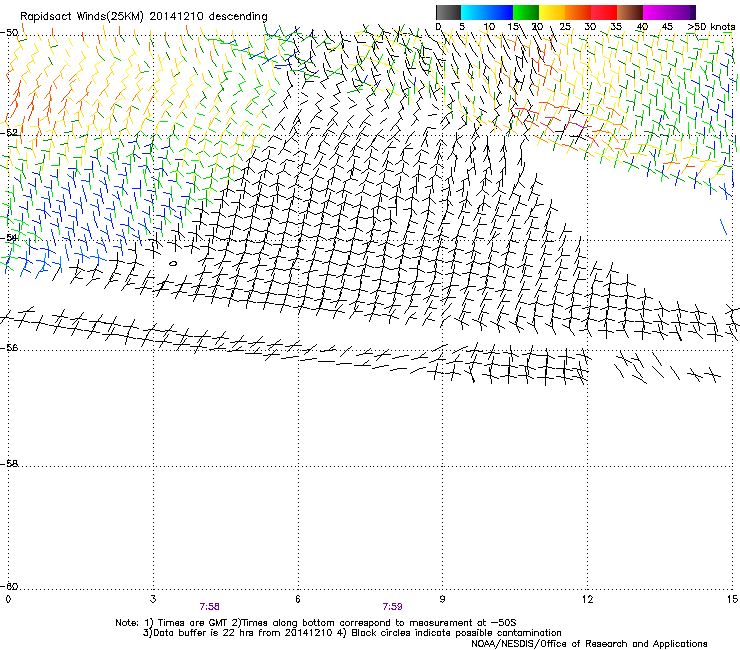Click the '-50' latitude axis label

tap(9, 33)
